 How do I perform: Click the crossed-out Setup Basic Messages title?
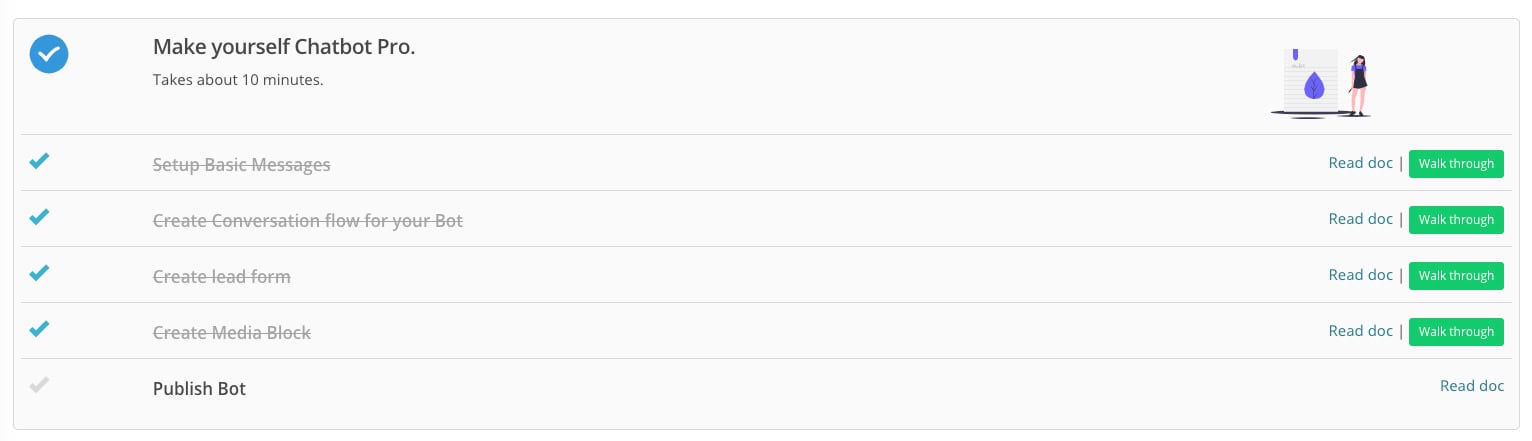click(241, 165)
